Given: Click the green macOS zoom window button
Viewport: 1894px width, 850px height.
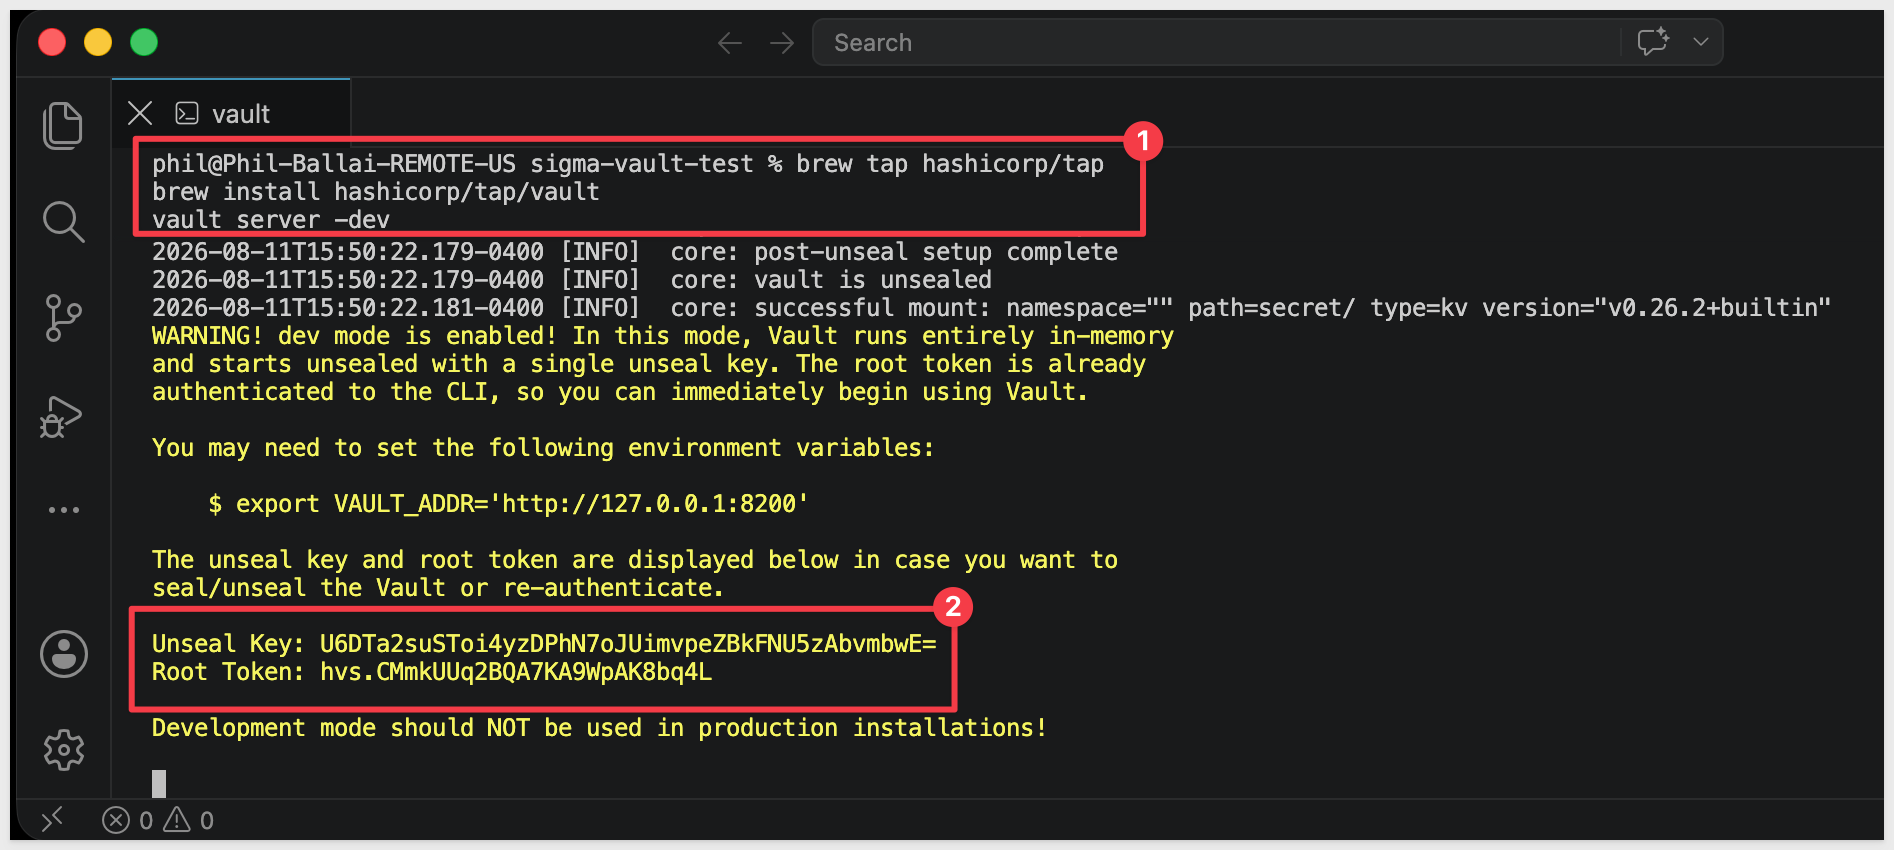Looking at the screenshot, I should click(x=144, y=42).
